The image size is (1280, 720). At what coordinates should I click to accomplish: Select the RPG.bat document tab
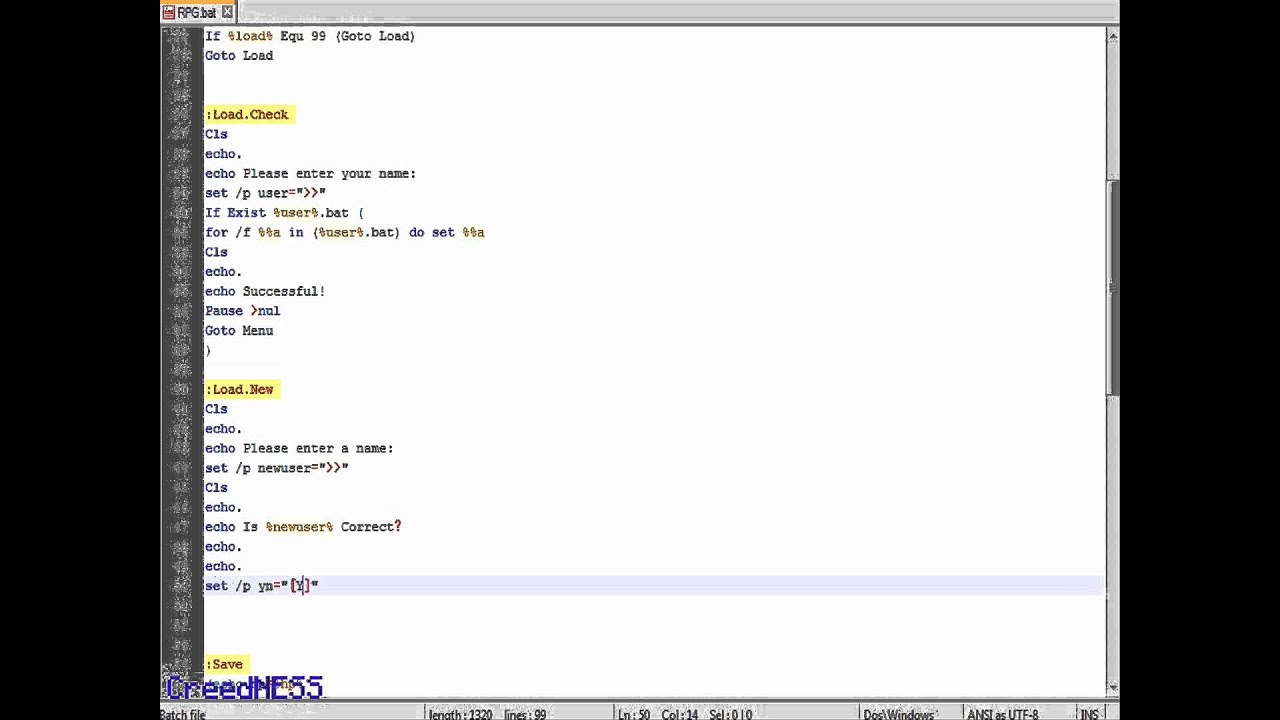click(198, 12)
